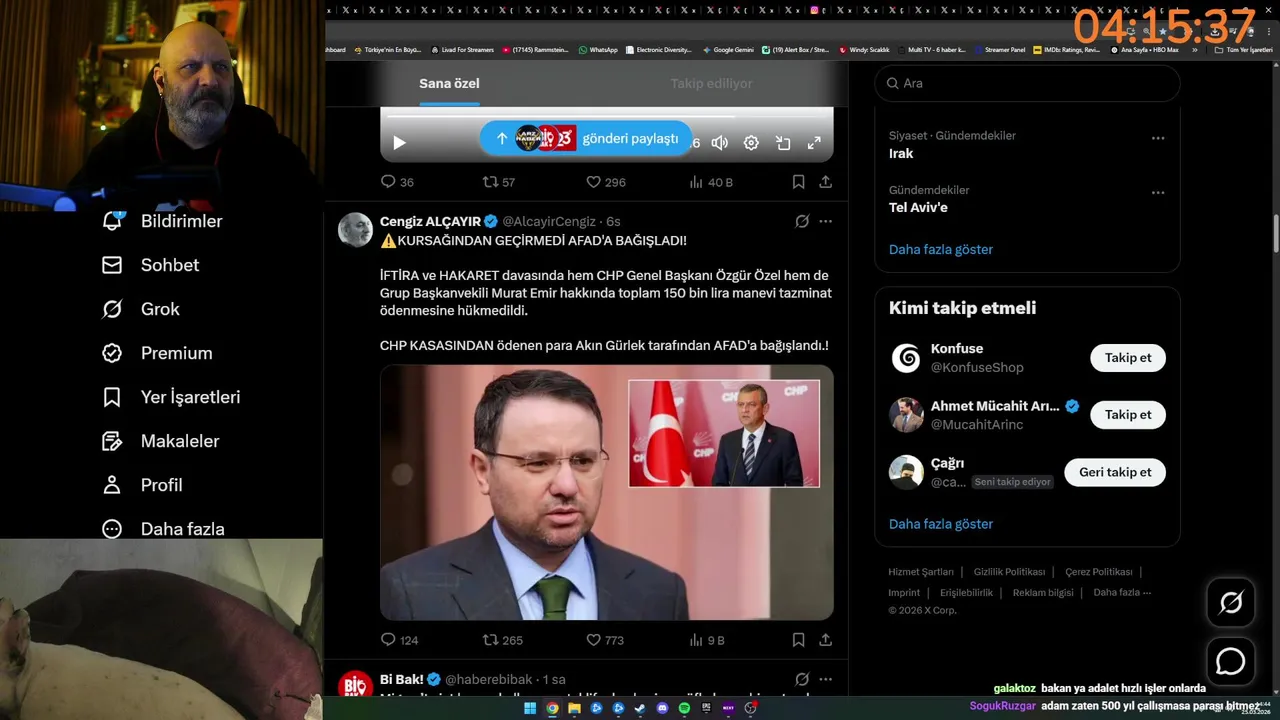Repost the post with 265 reposts
The image size is (1280, 720).
click(x=503, y=640)
